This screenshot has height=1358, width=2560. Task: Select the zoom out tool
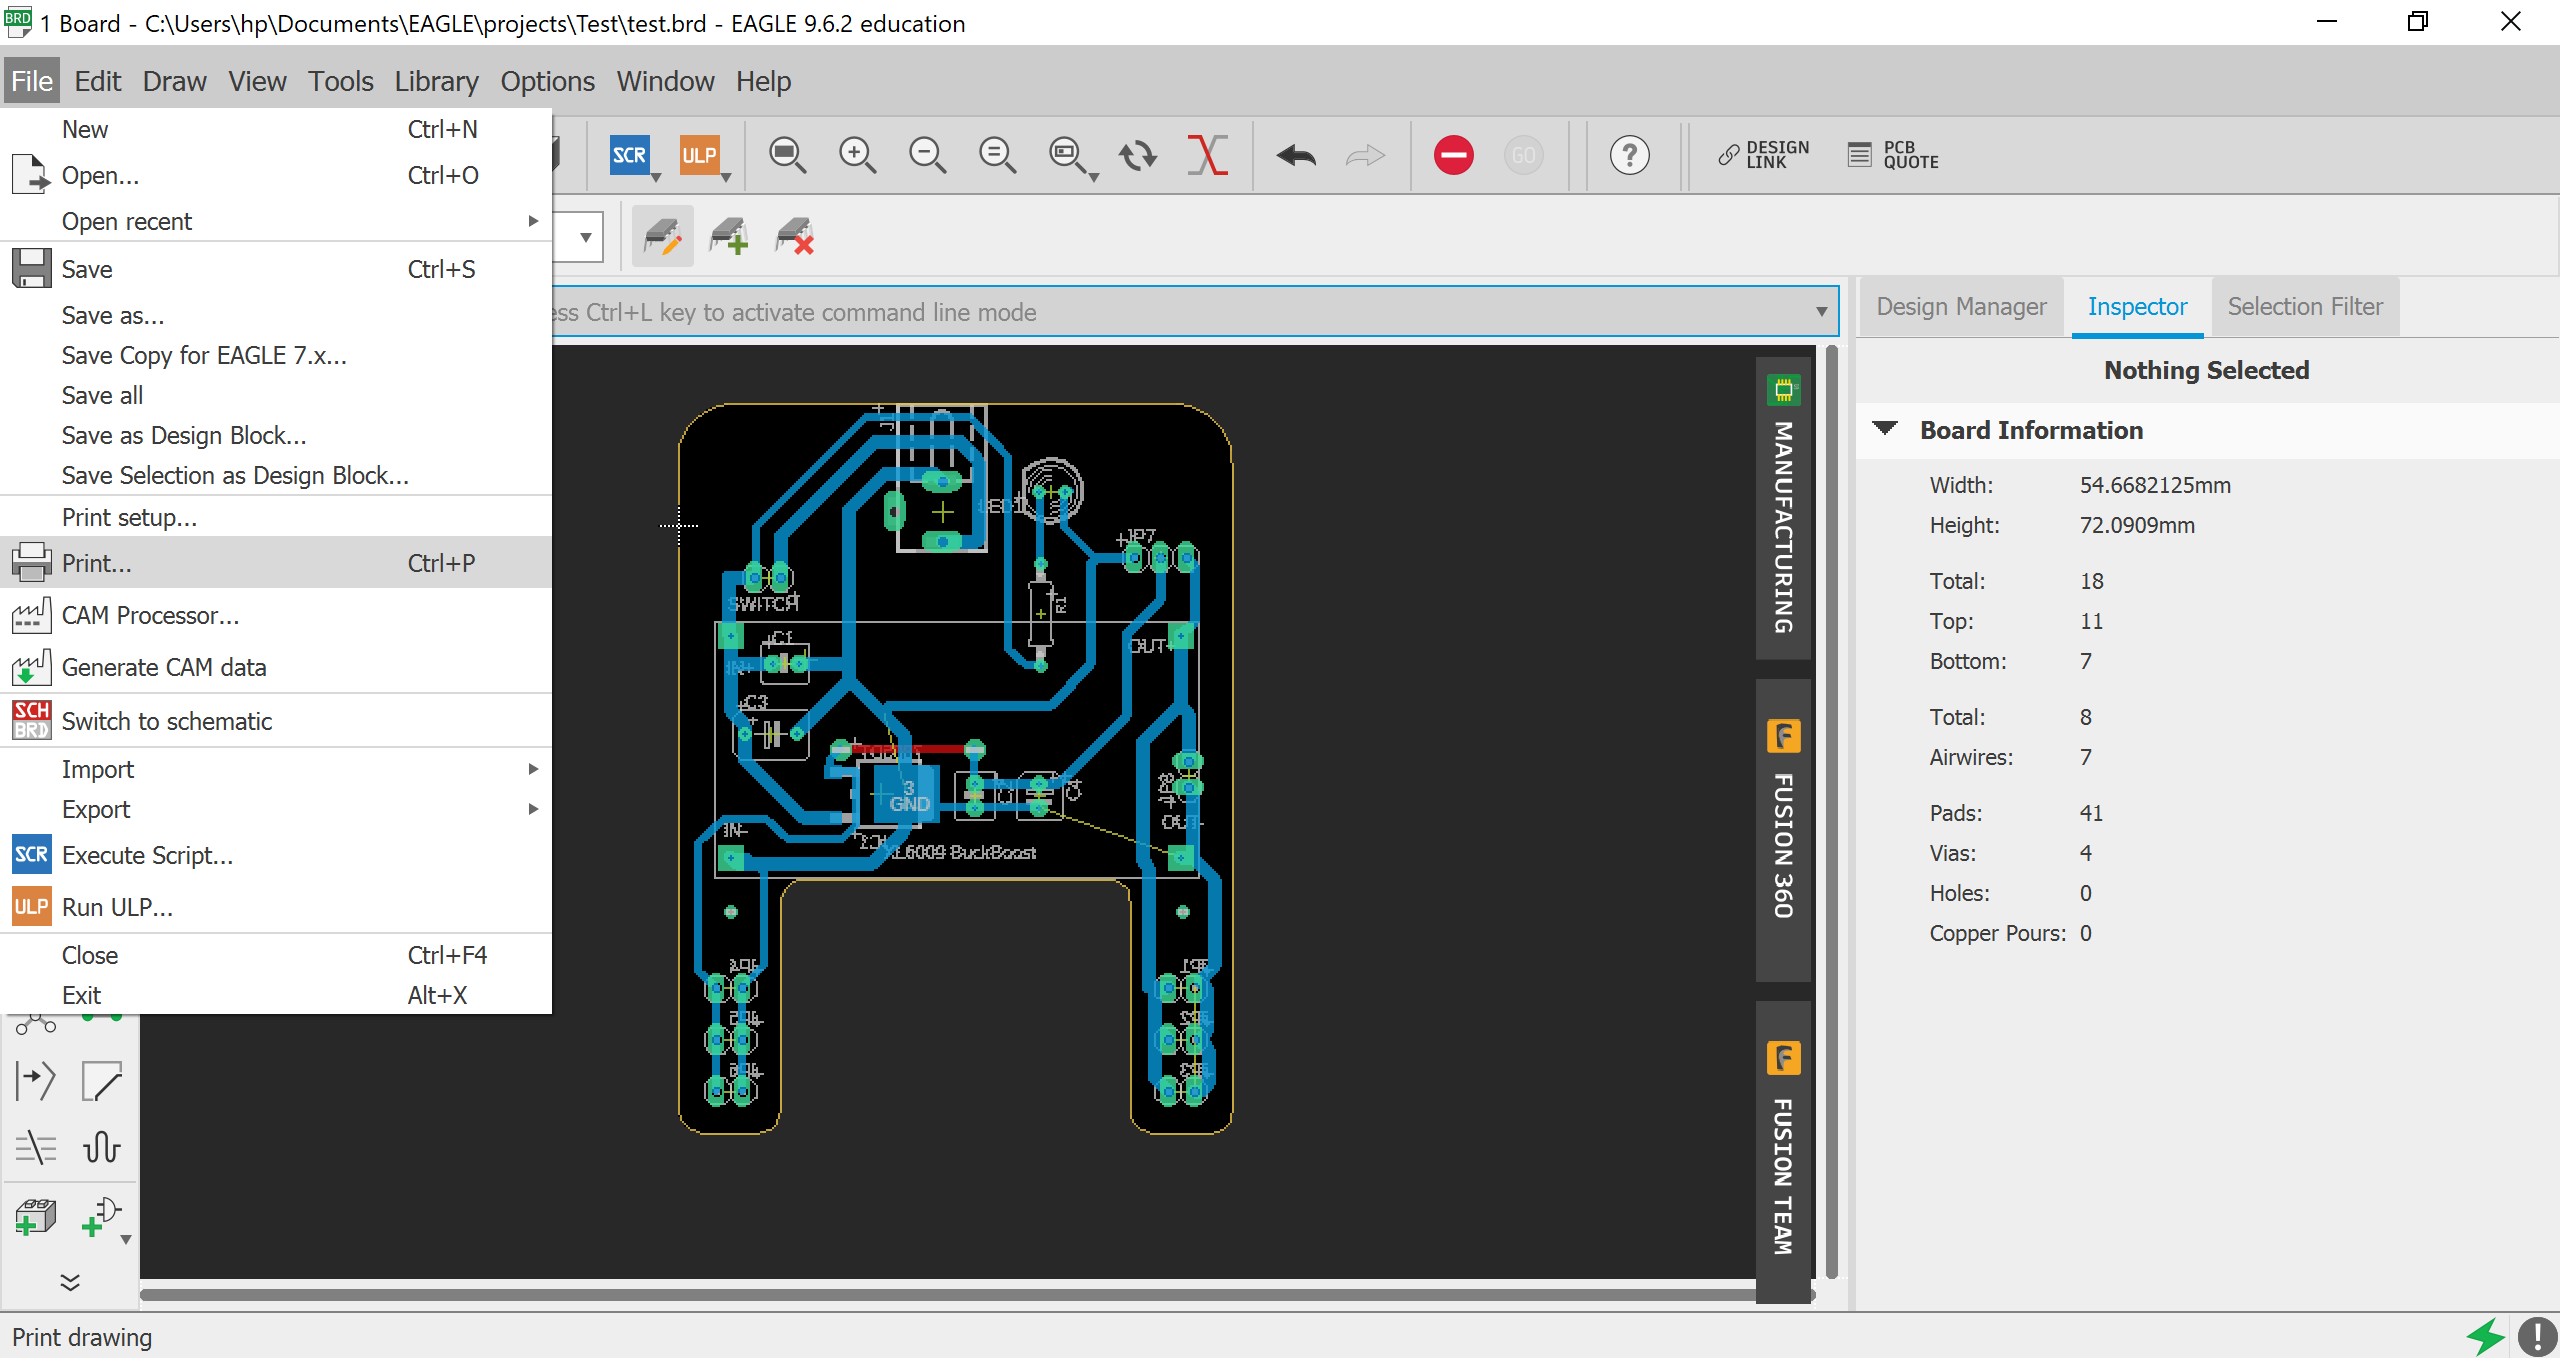tap(924, 154)
